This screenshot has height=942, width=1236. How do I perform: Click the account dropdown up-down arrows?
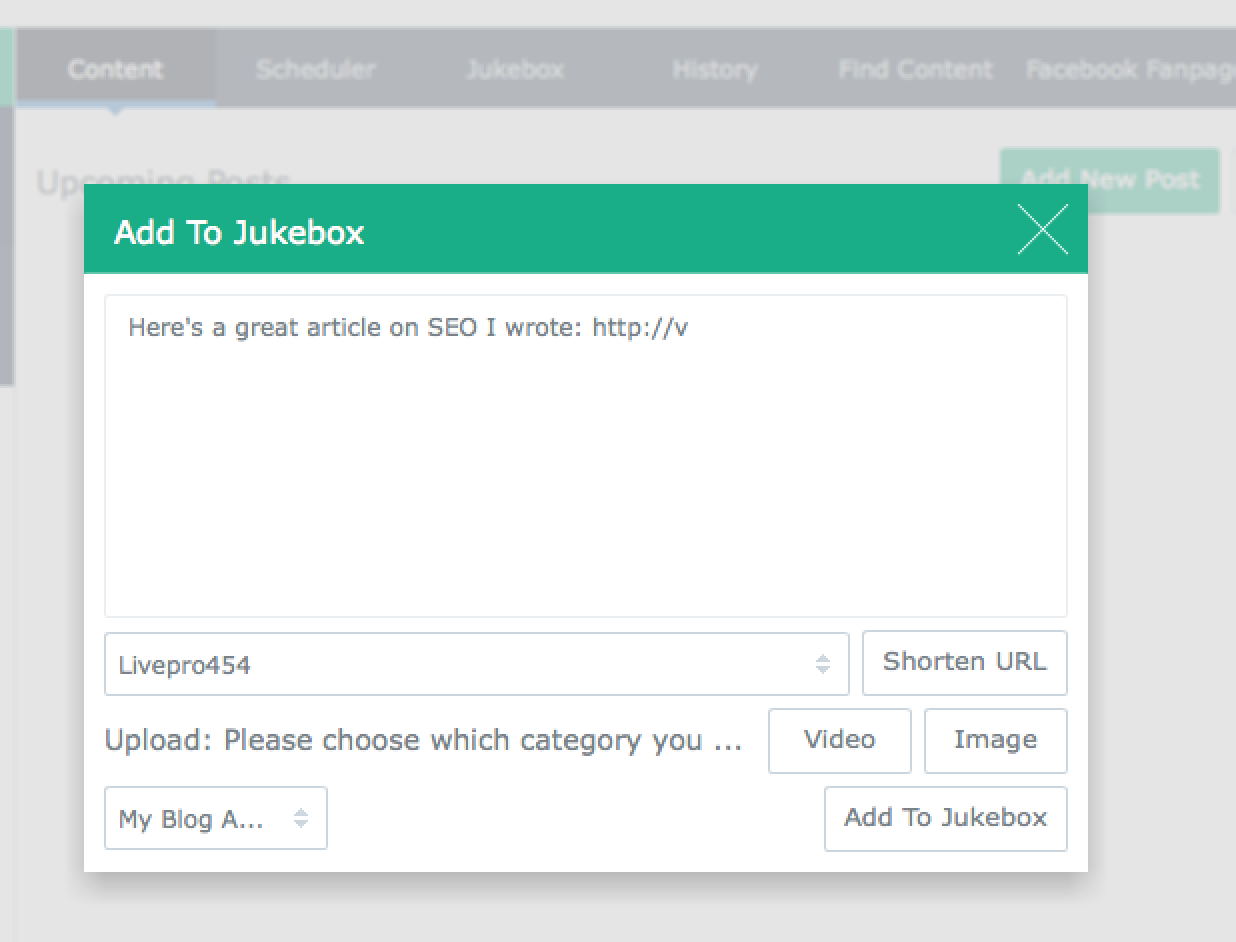(822, 664)
